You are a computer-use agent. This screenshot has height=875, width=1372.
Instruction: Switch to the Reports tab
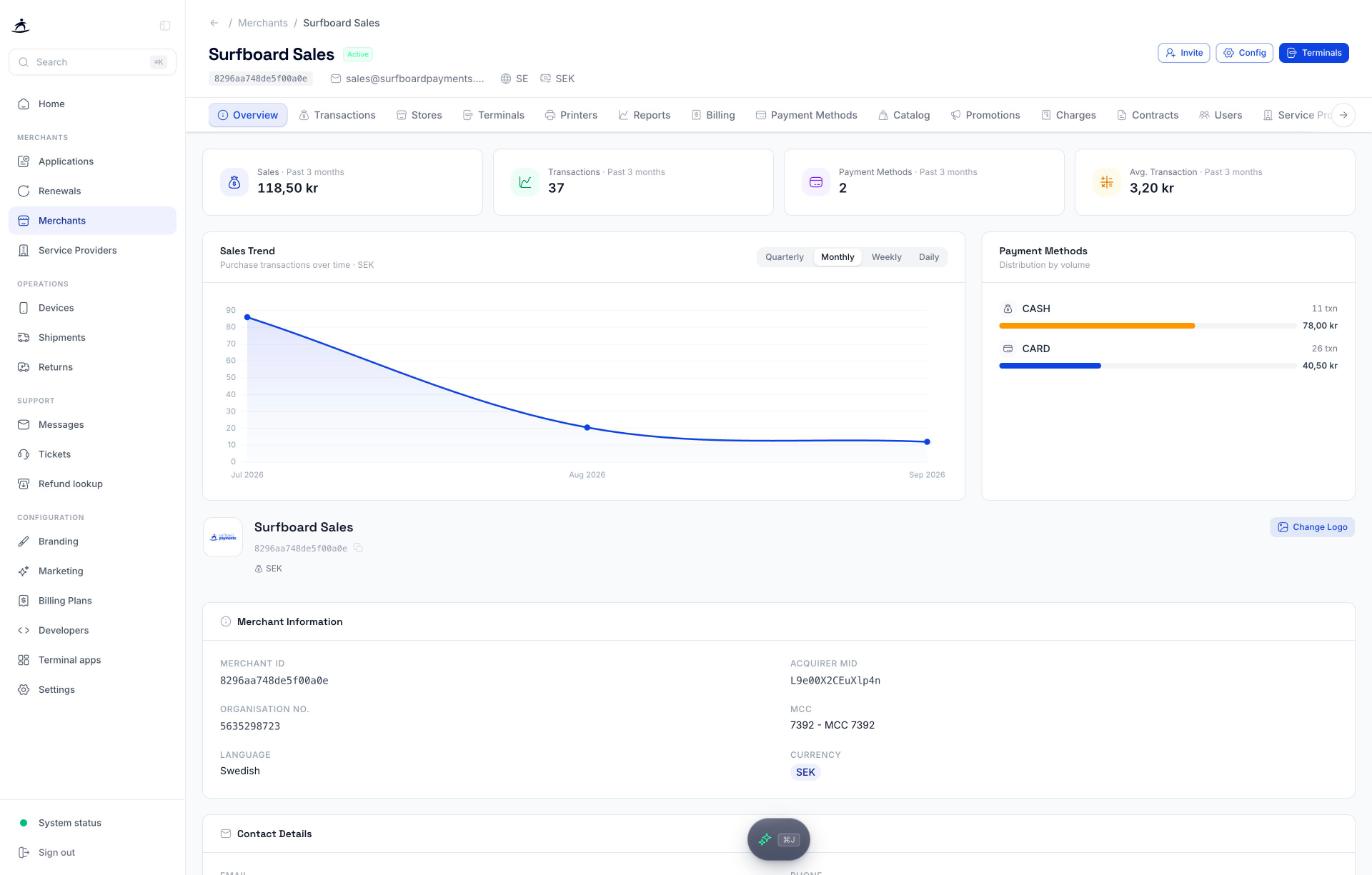tap(644, 115)
